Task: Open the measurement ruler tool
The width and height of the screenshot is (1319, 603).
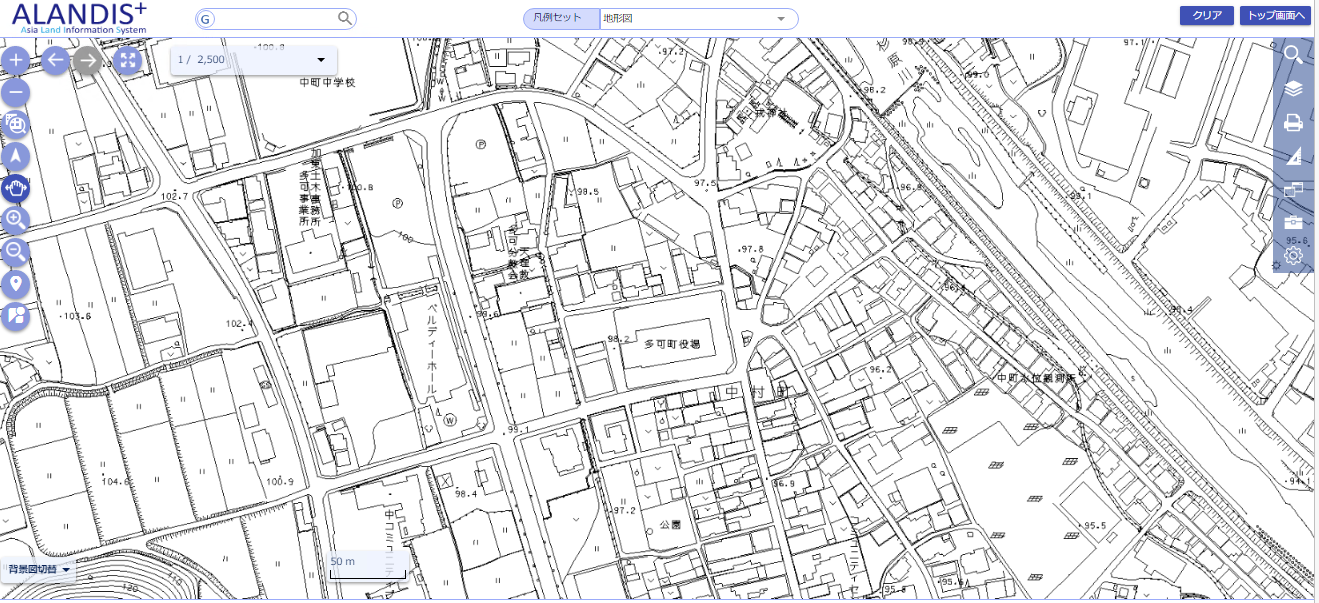Action: coord(1293,156)
